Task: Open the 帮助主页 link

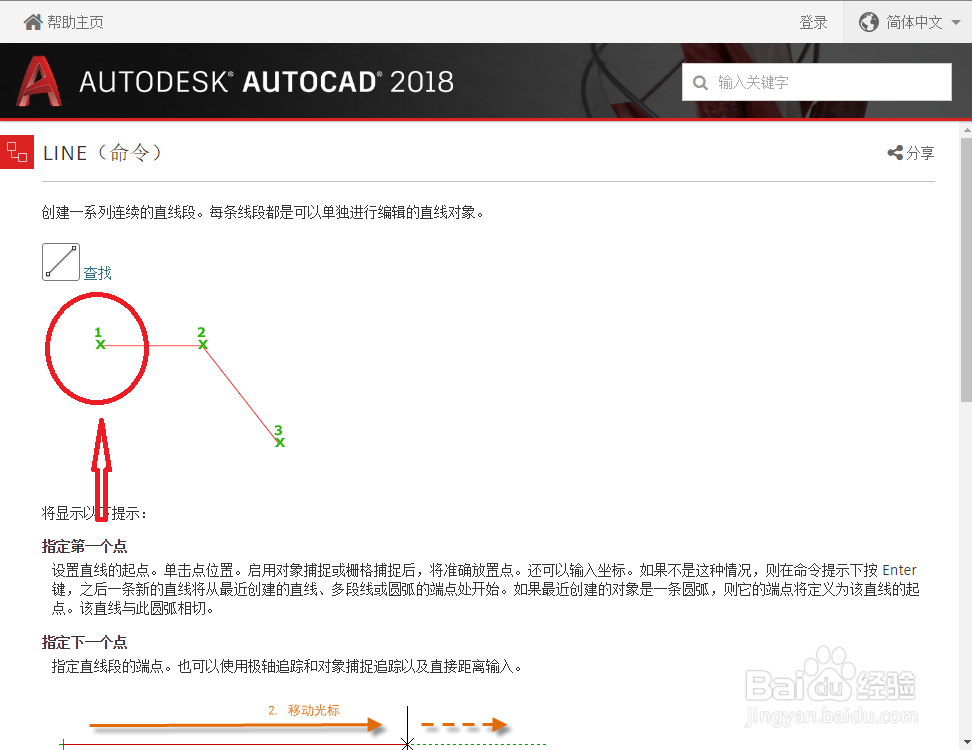Action: tap(76, 22)
